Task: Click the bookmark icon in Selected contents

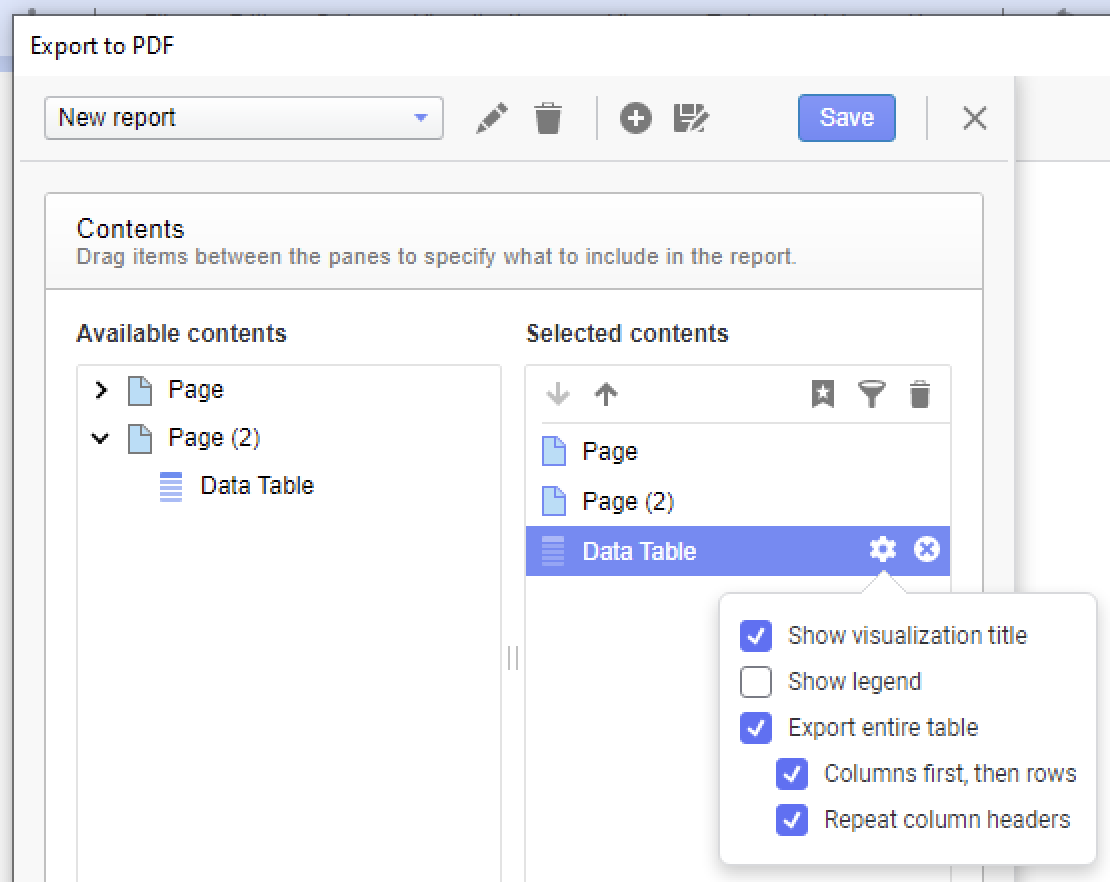Action: point(822,395)
